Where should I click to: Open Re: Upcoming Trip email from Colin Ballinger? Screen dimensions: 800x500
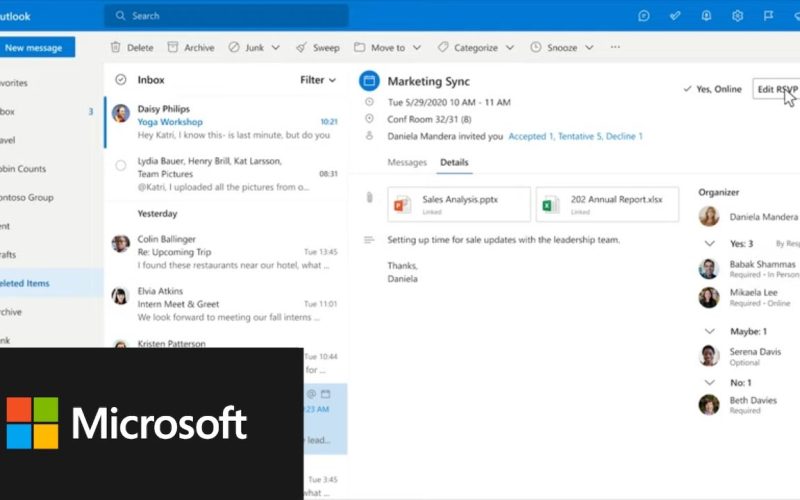227,252
